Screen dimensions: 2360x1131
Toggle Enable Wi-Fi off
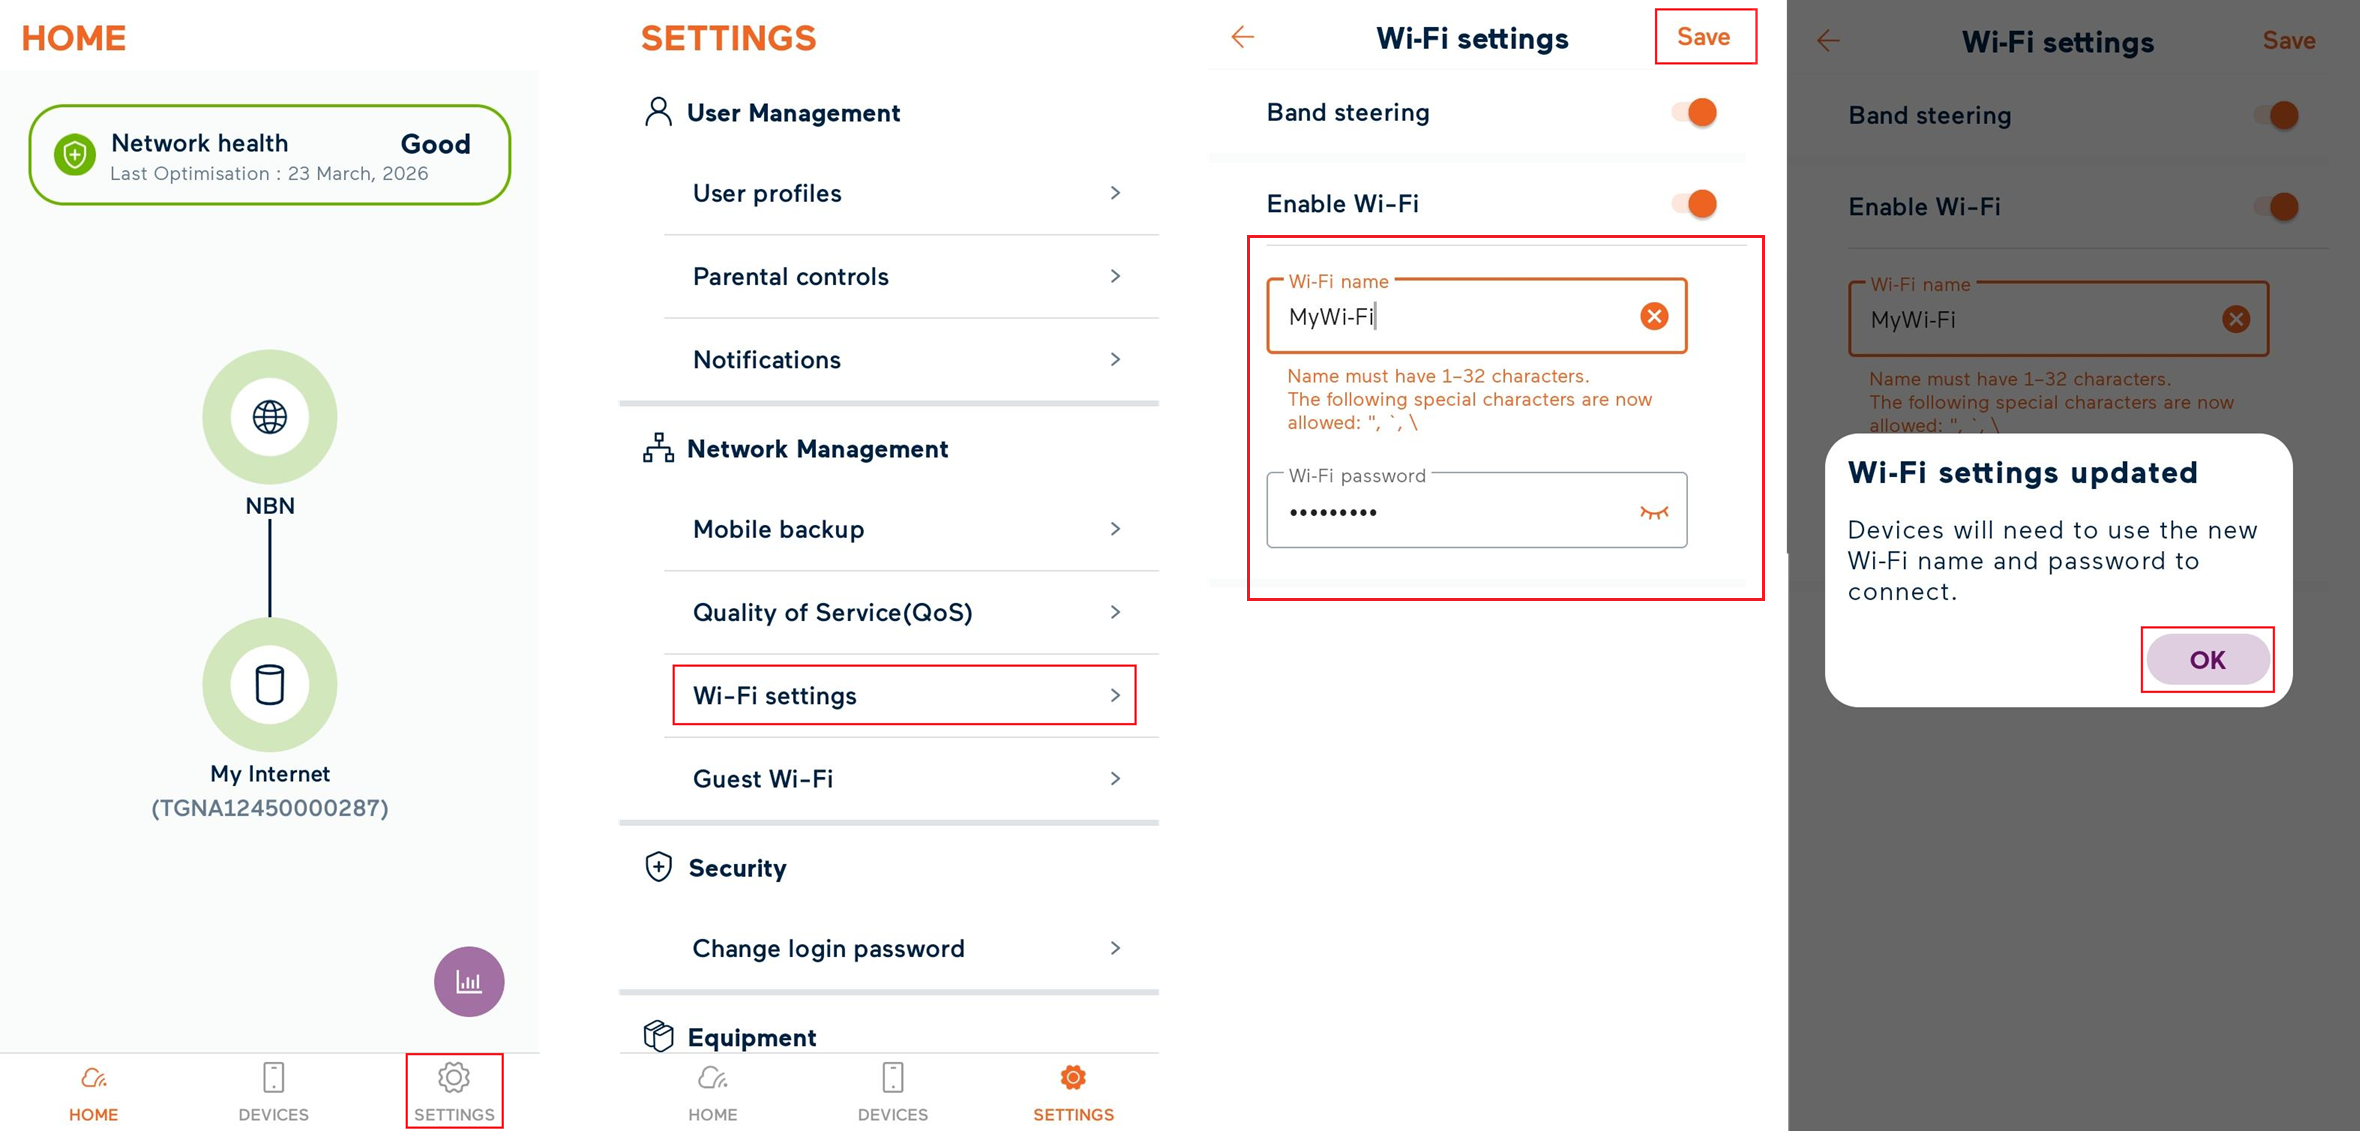1692,203
